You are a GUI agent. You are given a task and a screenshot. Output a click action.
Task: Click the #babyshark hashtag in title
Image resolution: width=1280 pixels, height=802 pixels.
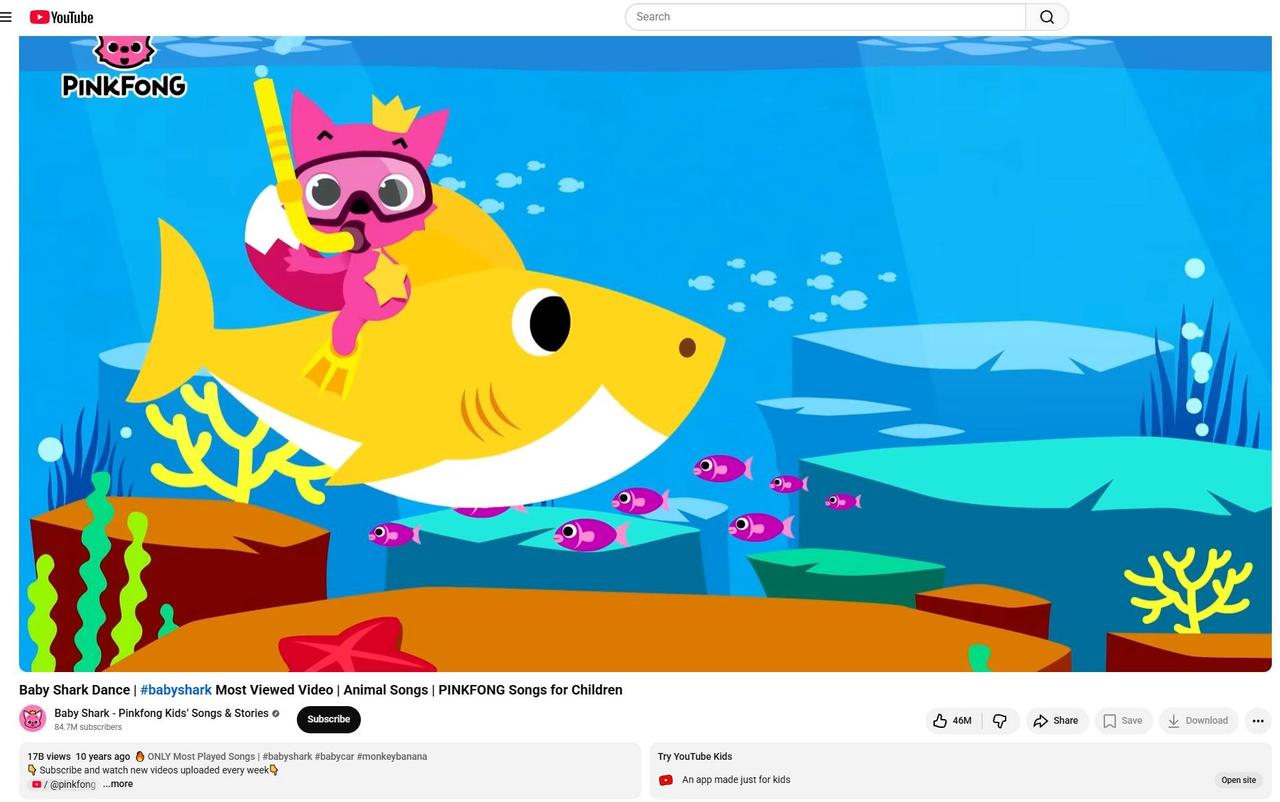click(x=176, y=690)
